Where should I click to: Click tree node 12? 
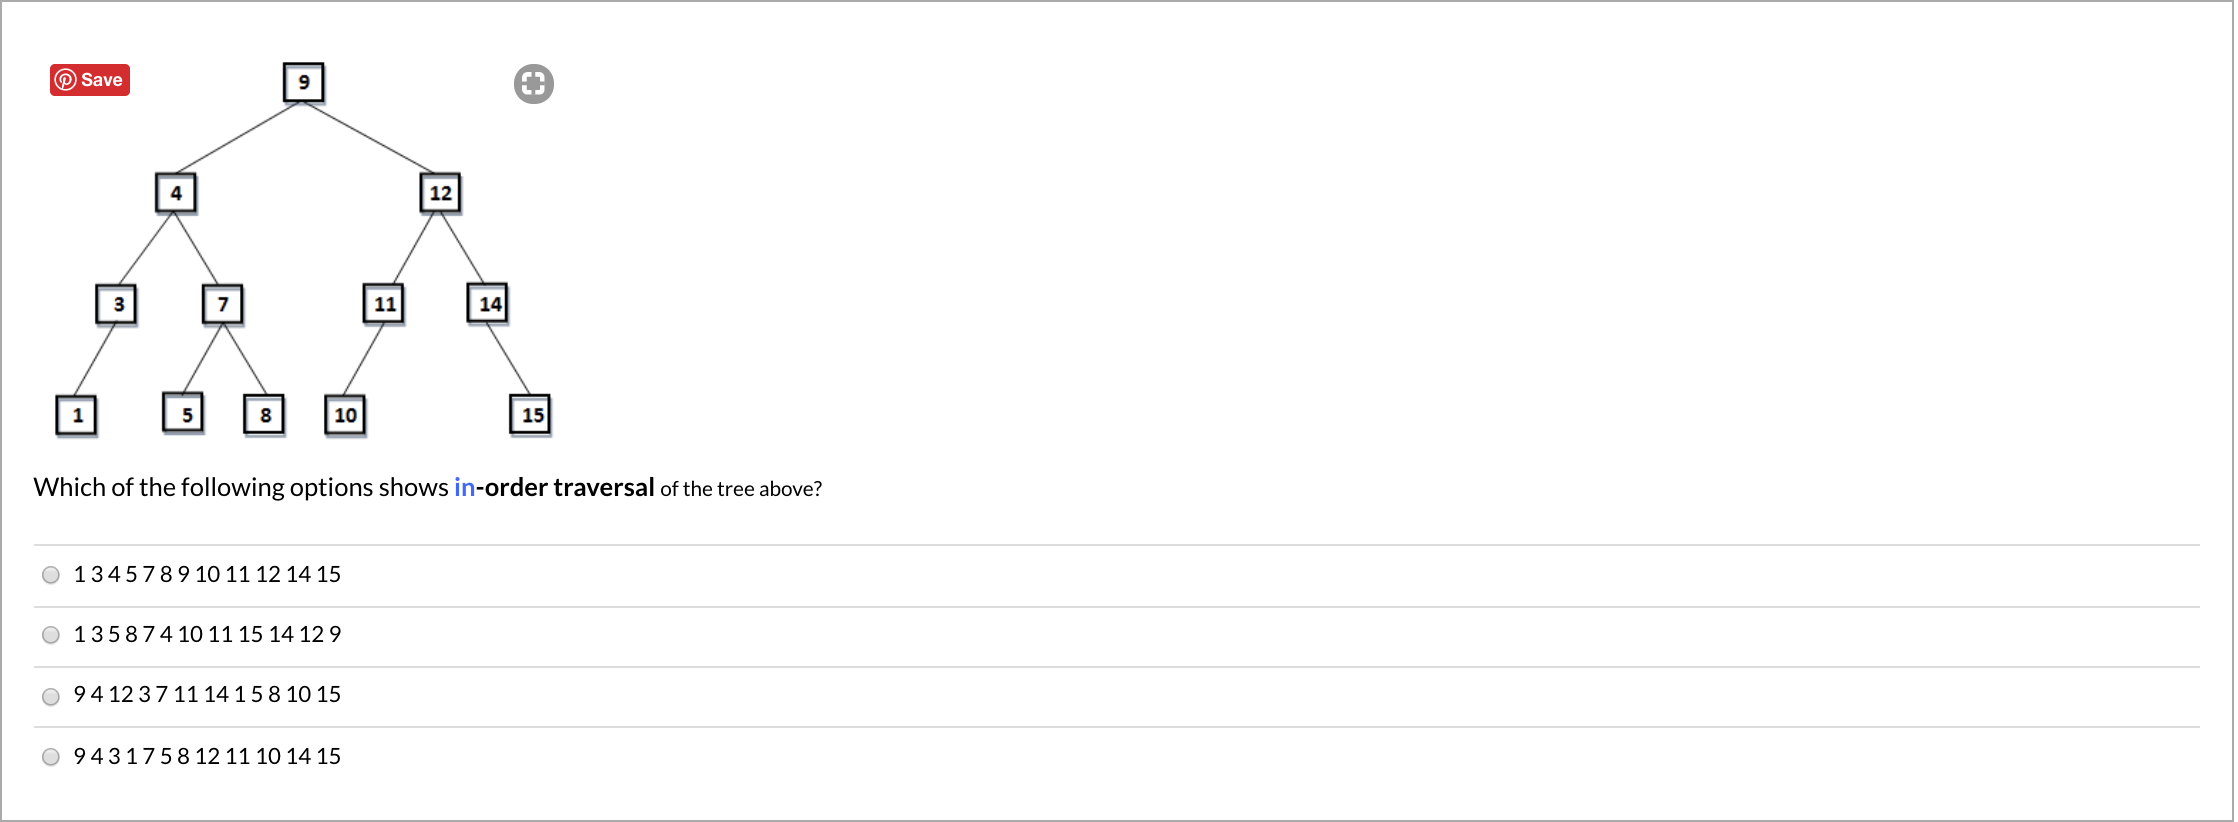(440, 193)
